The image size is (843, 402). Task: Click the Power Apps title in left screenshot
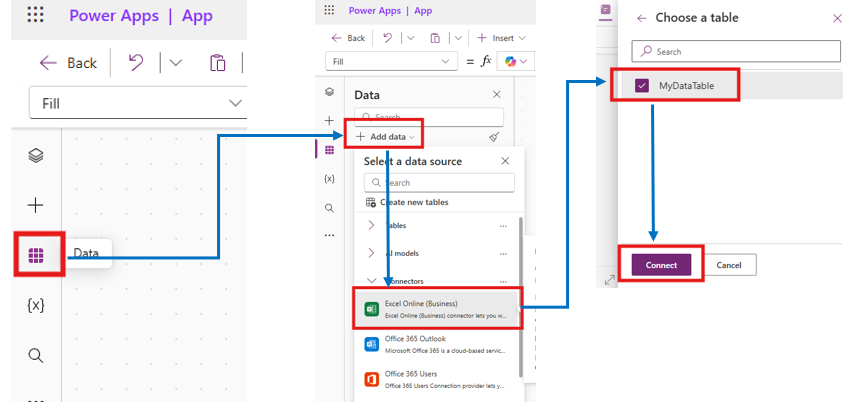114,16
